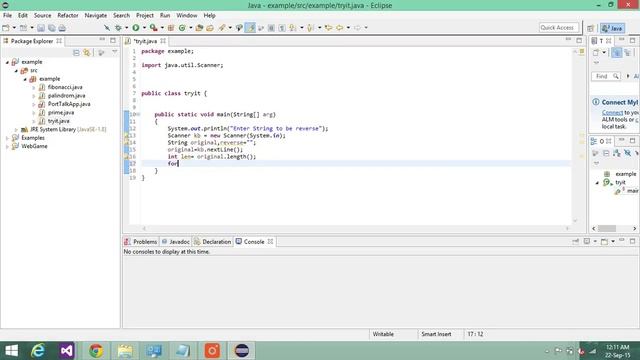Click the New file toolbar icon
Screen dimensions: 640x360
coord(6,28)
